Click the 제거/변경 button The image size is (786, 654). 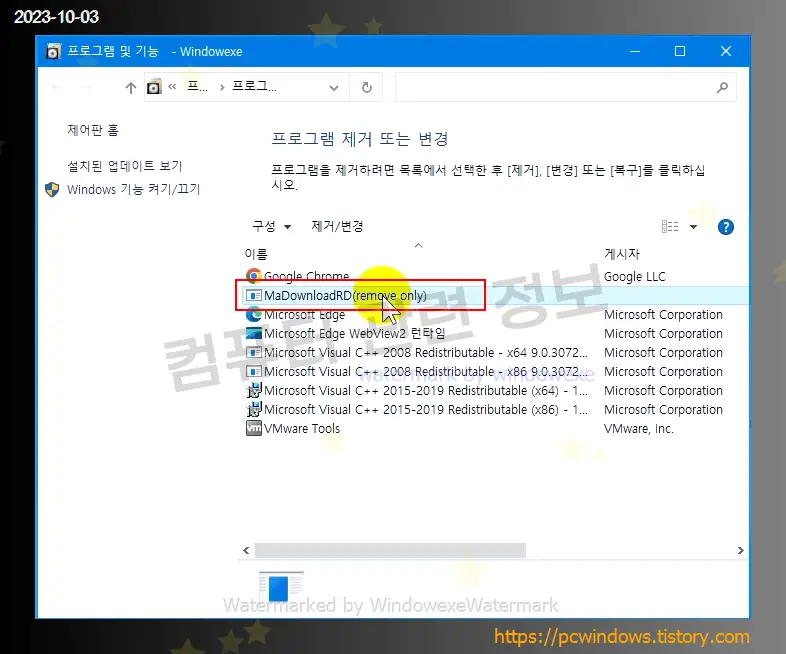[x=337, y=227]
